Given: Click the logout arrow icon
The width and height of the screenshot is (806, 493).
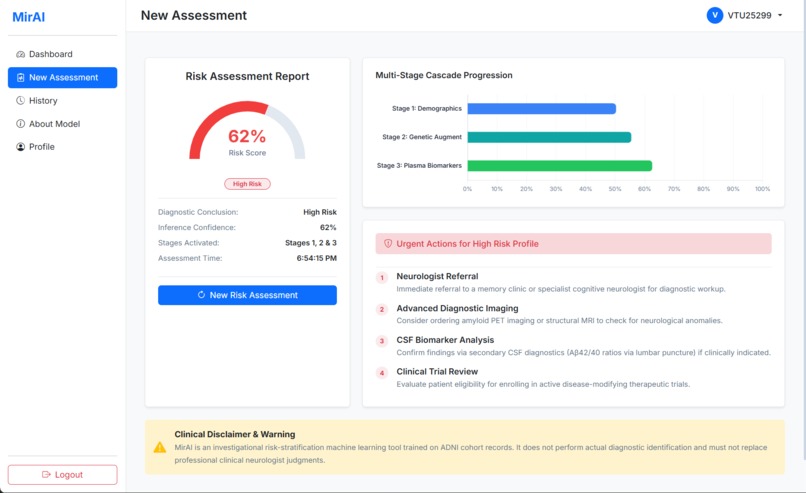Looking at the screenshot, I should (46, 474).
